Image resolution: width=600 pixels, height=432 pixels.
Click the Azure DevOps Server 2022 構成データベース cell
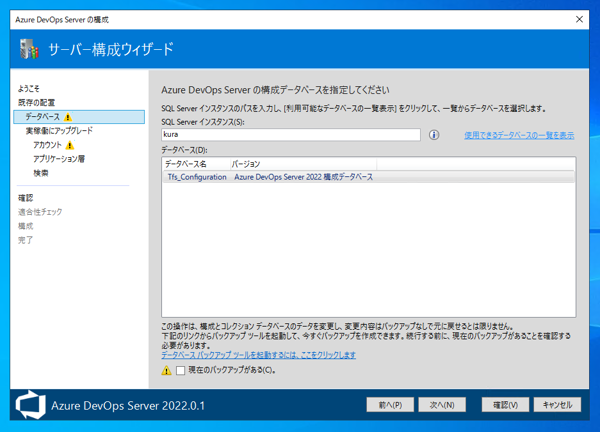point(303,177)
